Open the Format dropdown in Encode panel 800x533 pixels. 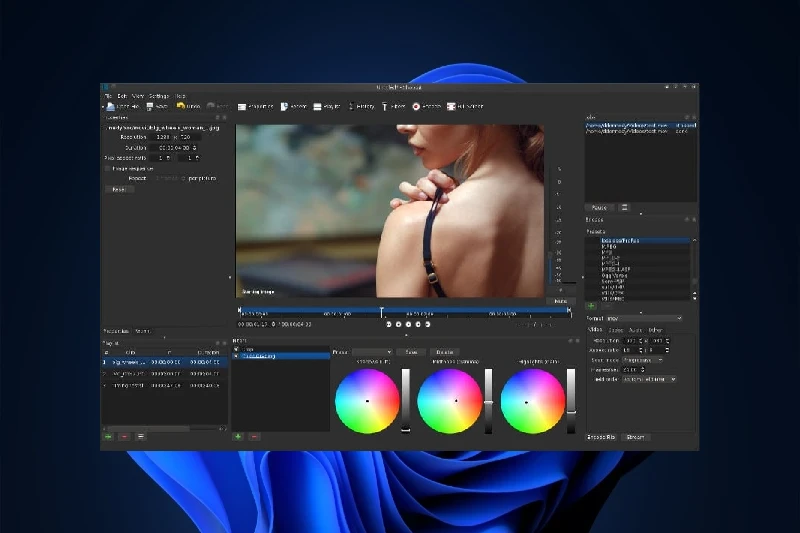coord(644,318)
